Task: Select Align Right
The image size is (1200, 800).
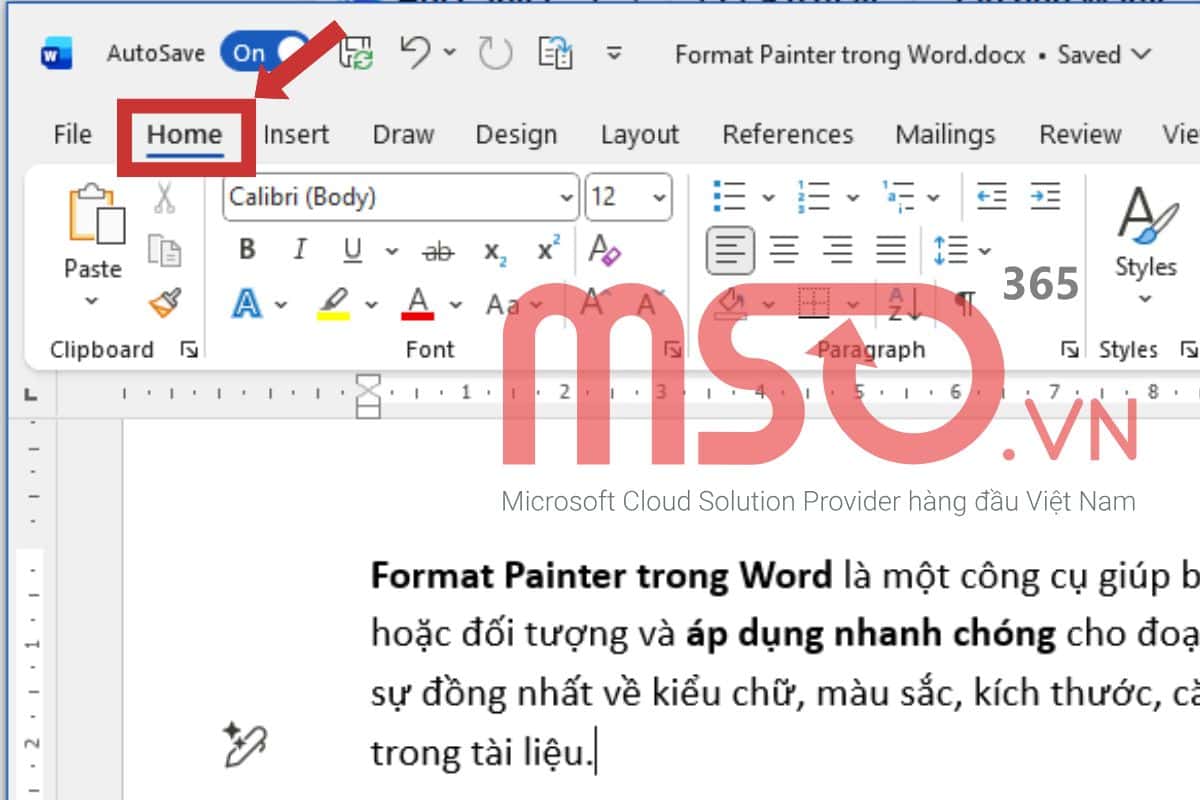Action: (837, 250)
